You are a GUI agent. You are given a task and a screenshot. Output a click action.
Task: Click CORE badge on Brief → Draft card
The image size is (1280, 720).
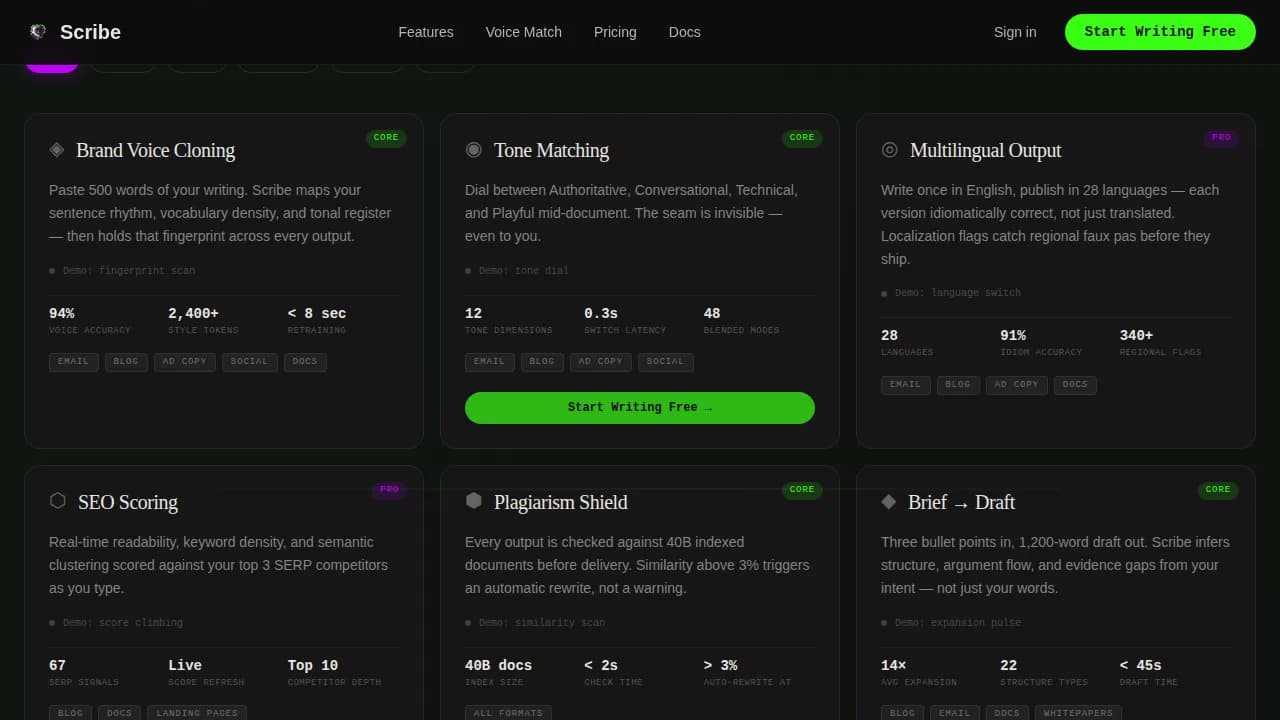click(1218, 490)
